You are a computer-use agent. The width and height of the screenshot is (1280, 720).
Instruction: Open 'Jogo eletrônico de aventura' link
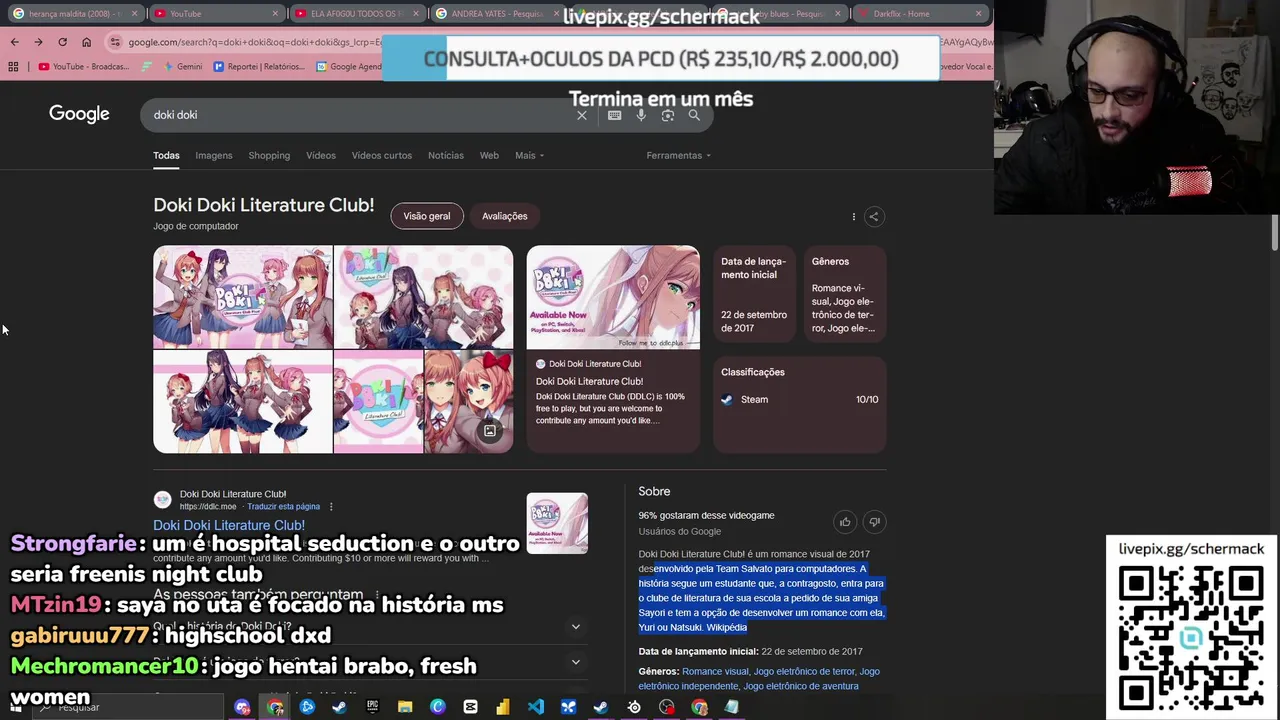point(801,686)
